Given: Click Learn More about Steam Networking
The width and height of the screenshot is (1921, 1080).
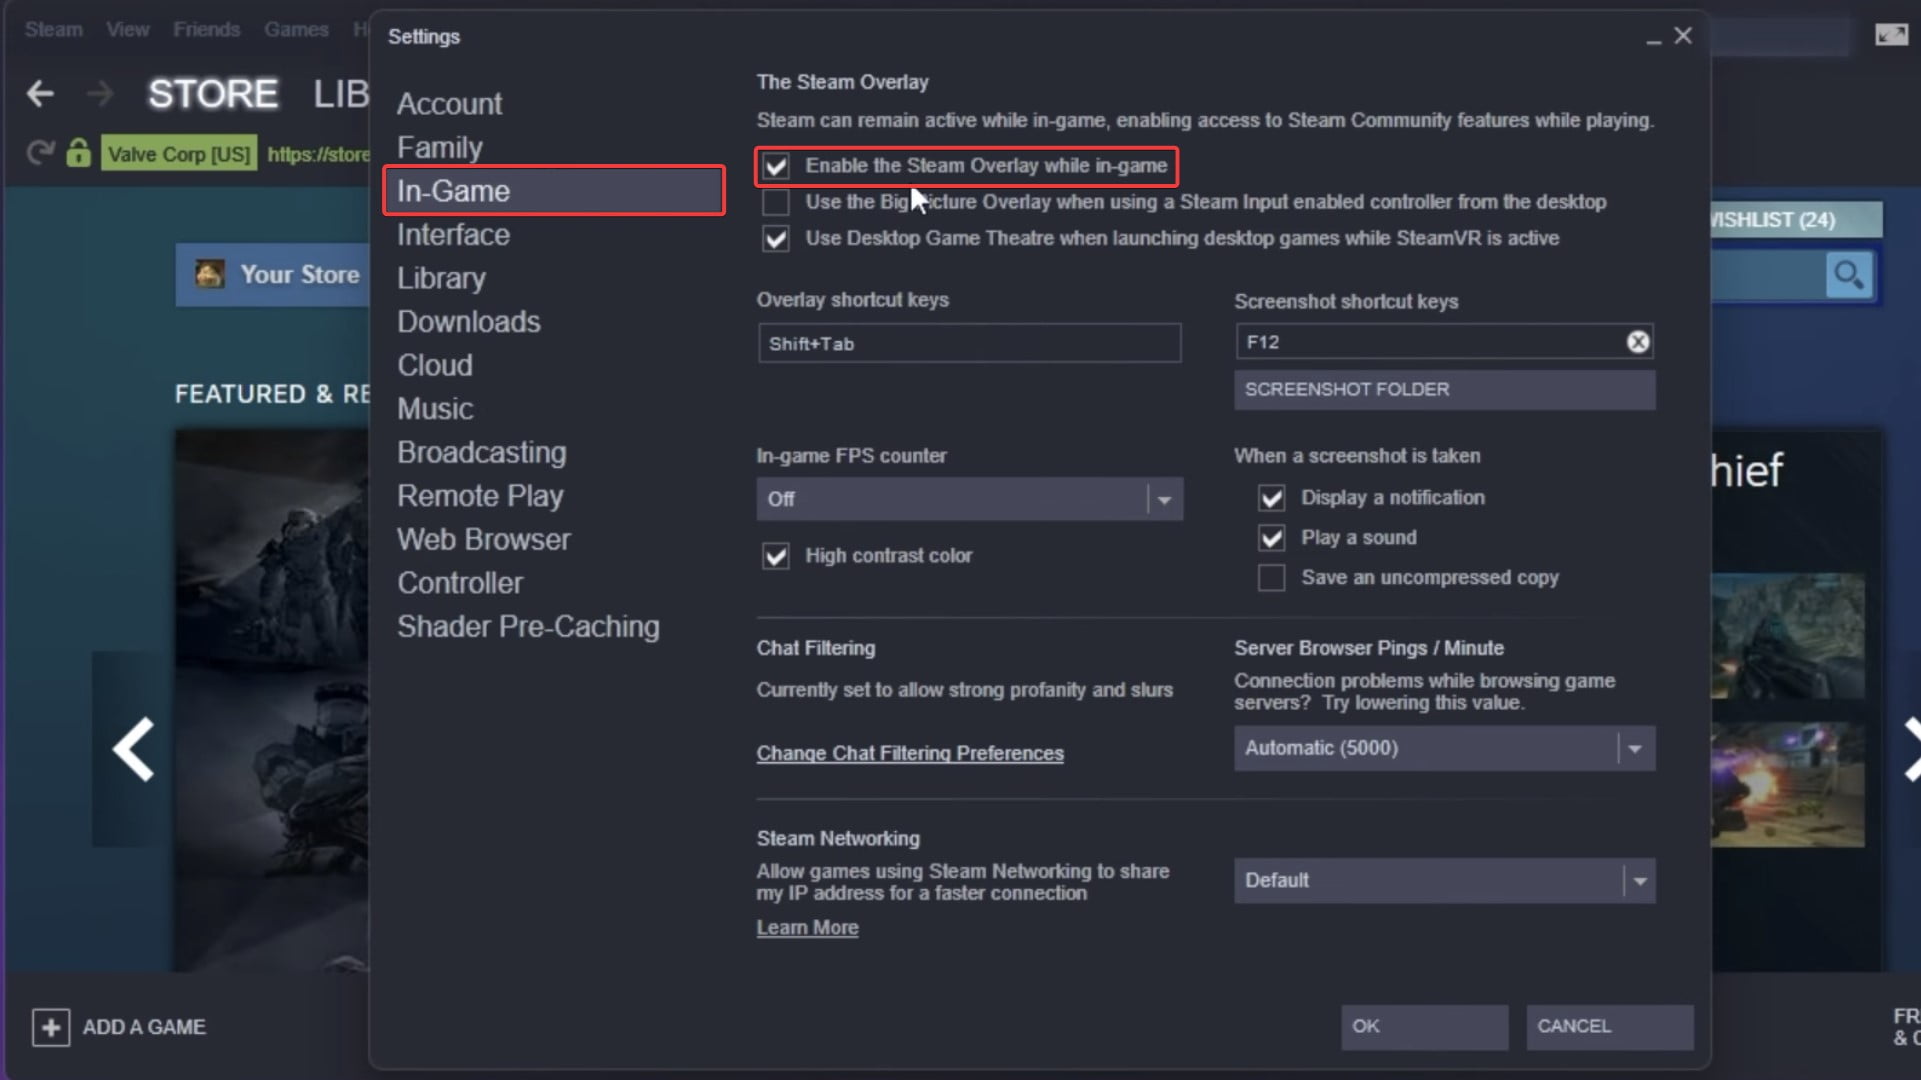Looking at the screenshot, I should tap(807, 928).
